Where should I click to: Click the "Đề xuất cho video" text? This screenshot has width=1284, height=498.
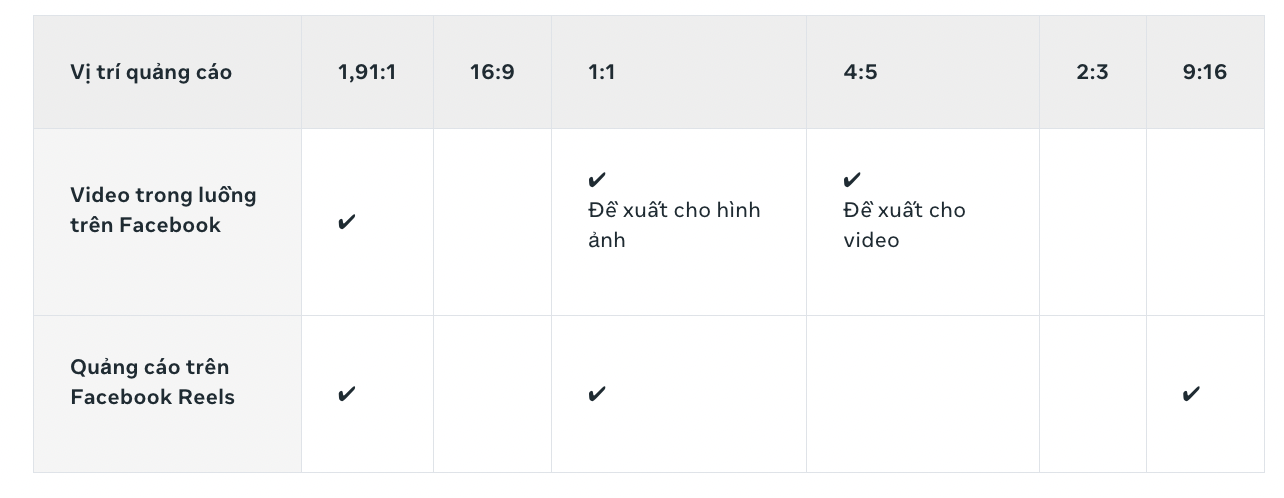904,225
